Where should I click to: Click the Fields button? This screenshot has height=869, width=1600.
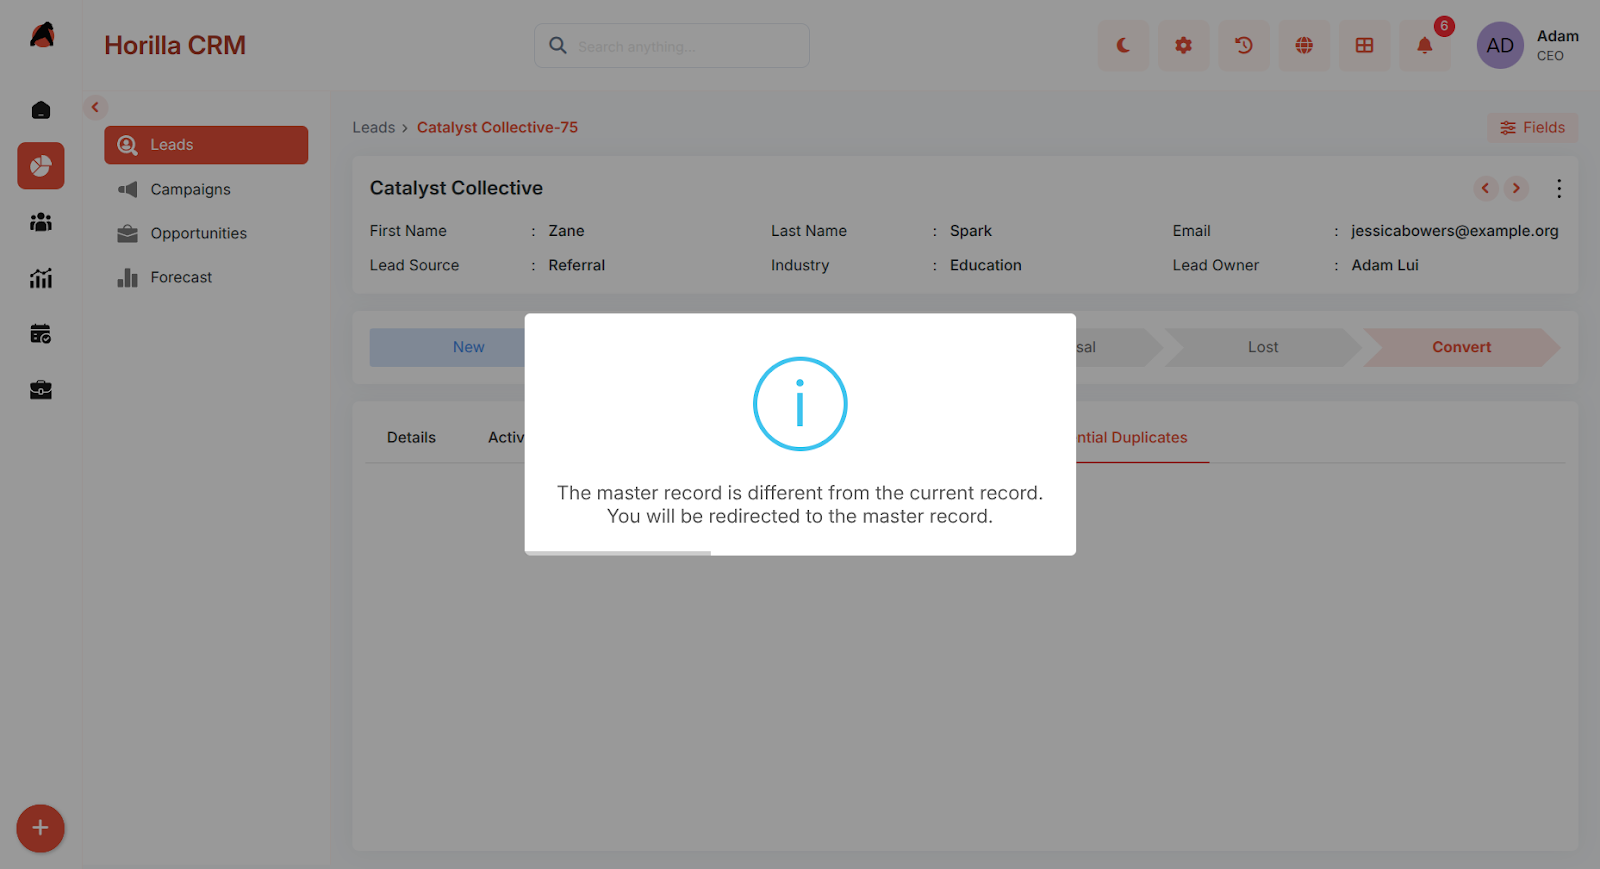click(1532, 128)
